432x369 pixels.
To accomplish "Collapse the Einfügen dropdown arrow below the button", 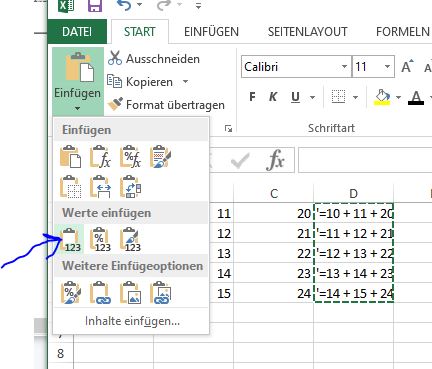I will 77,108.
